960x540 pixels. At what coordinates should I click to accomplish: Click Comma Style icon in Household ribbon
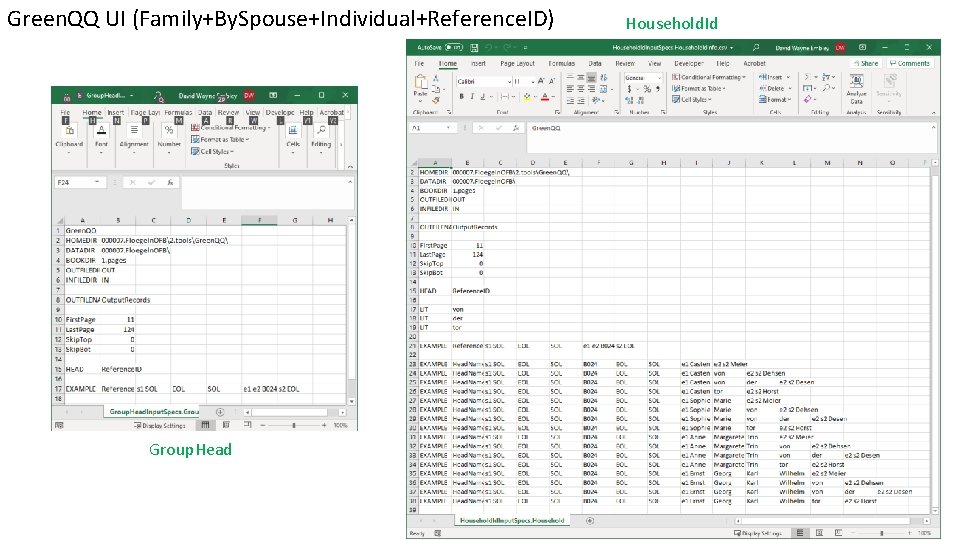[x=658, y=89]
